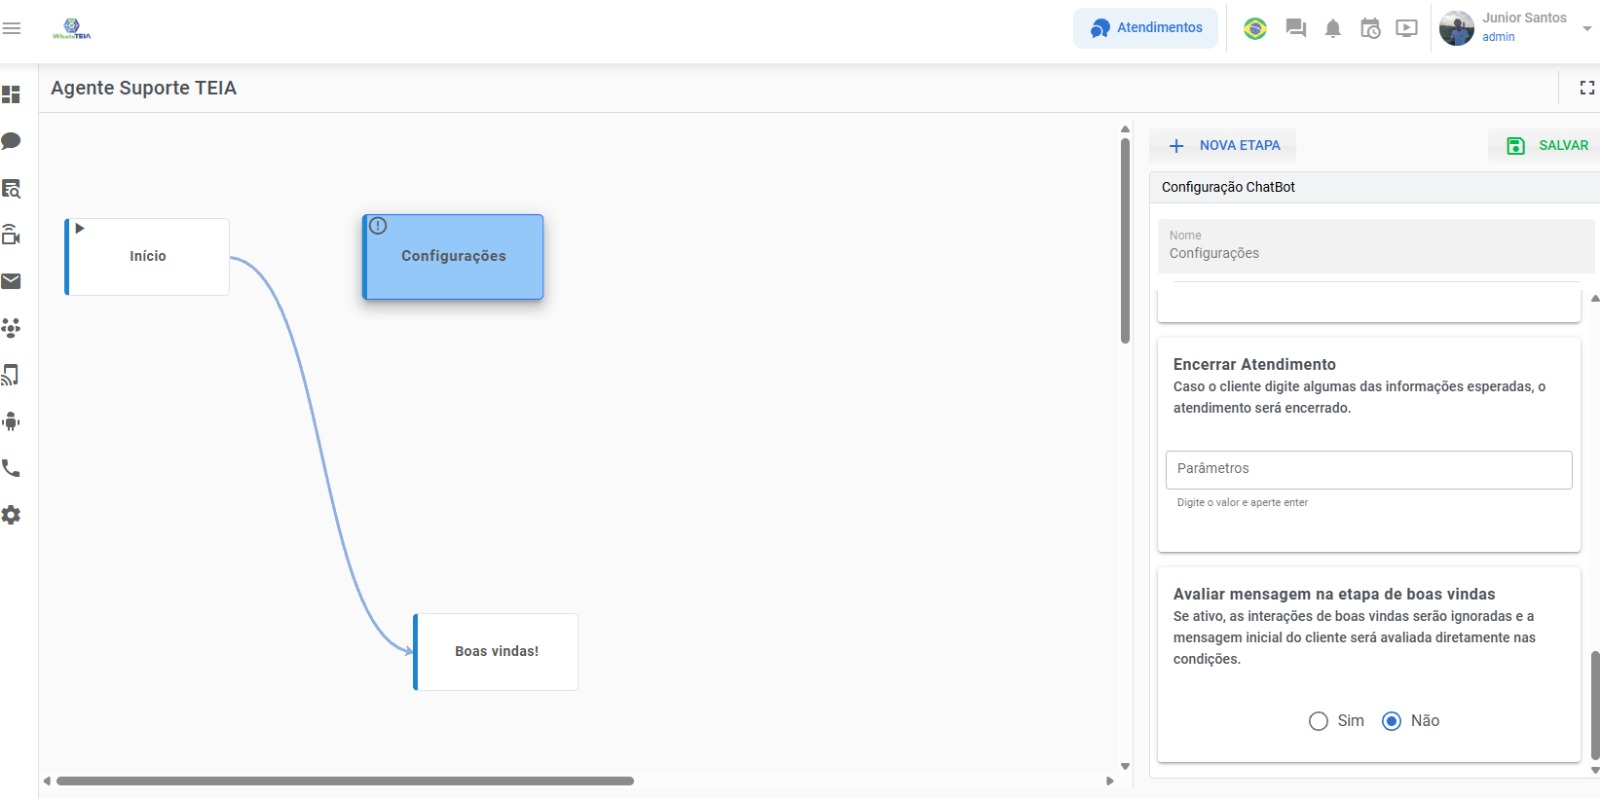Open the Atendimentos tab in header
This screenshot has height=799, width=1600.
(1146, 28)
